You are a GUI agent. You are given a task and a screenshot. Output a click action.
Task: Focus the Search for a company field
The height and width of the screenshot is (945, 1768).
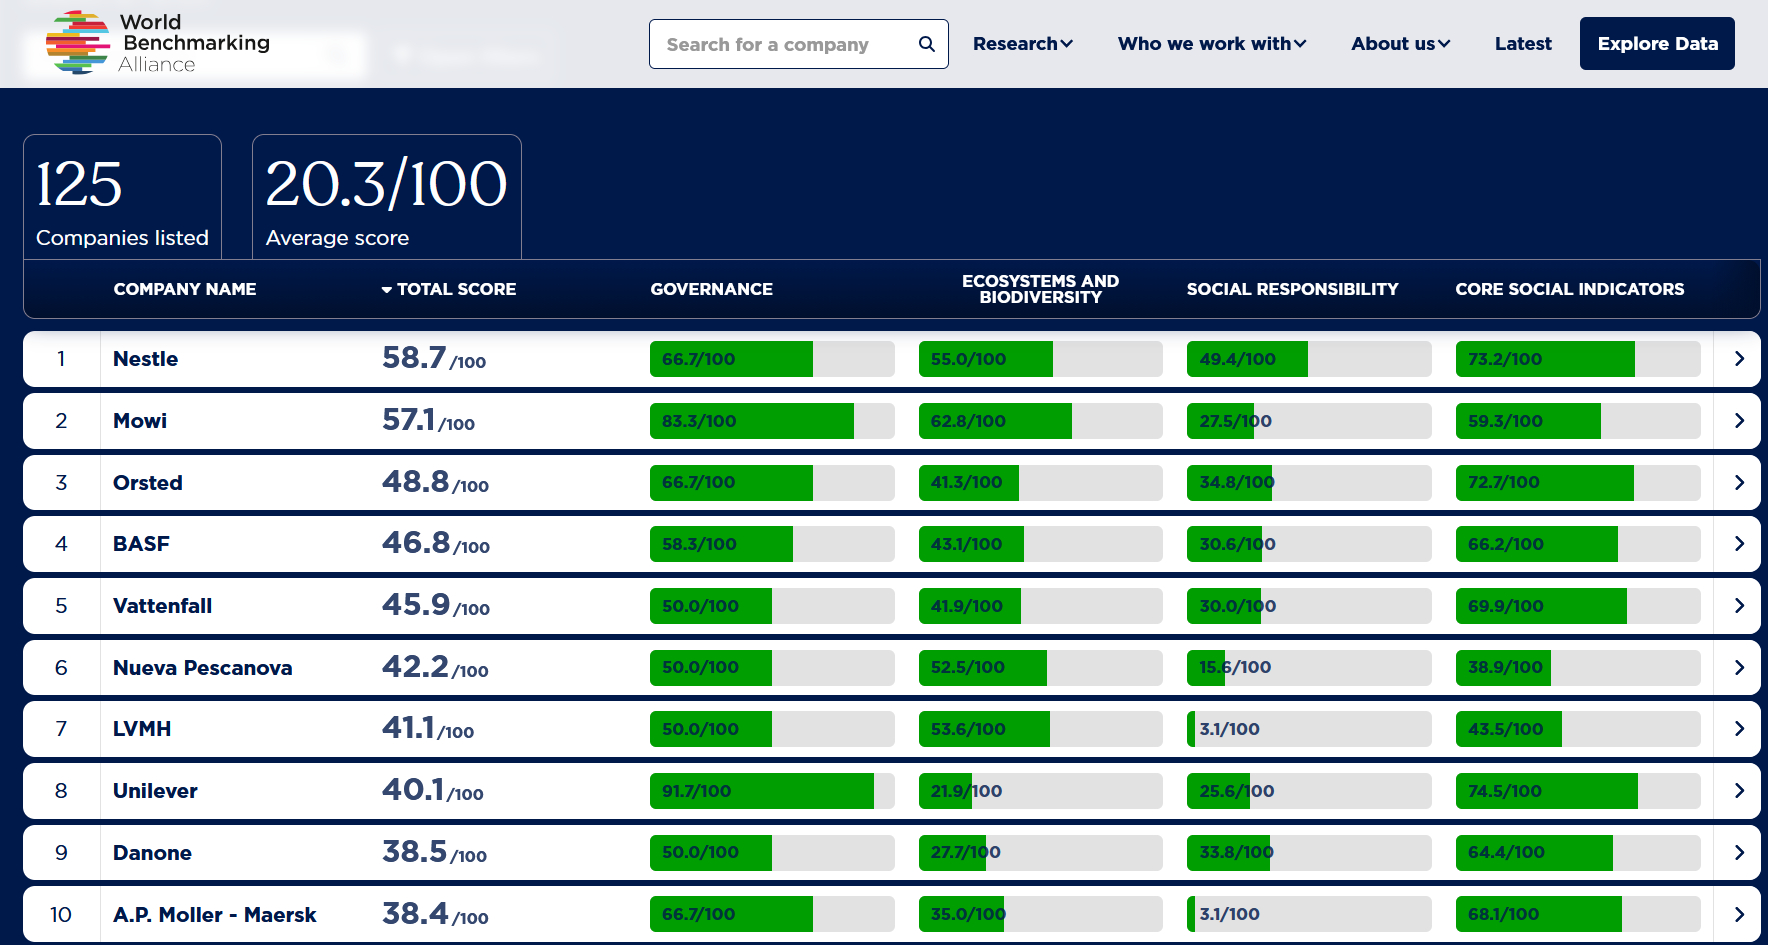780,44
